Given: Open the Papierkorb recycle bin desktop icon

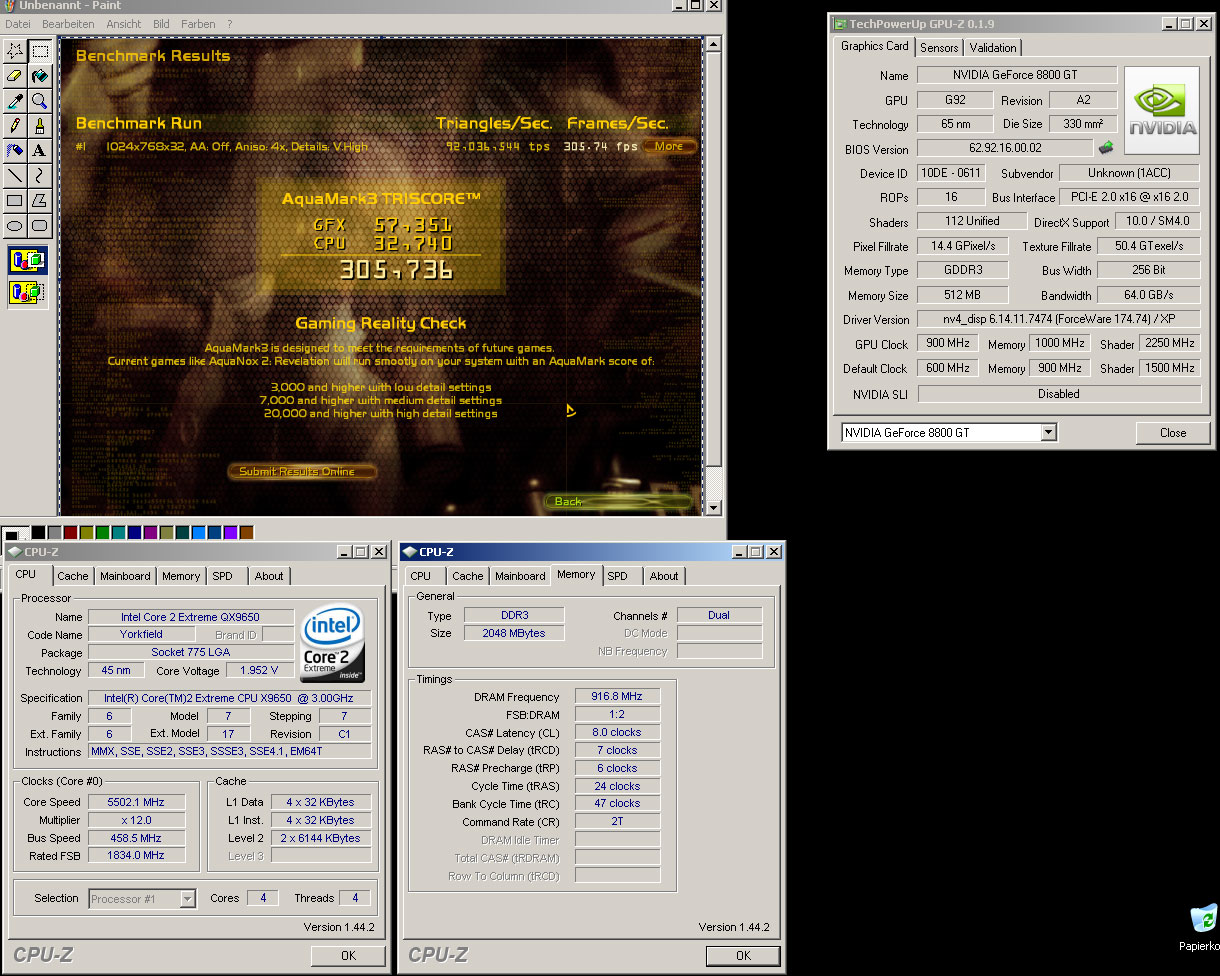Looking at the screenshot, I should click(1203, 927).
